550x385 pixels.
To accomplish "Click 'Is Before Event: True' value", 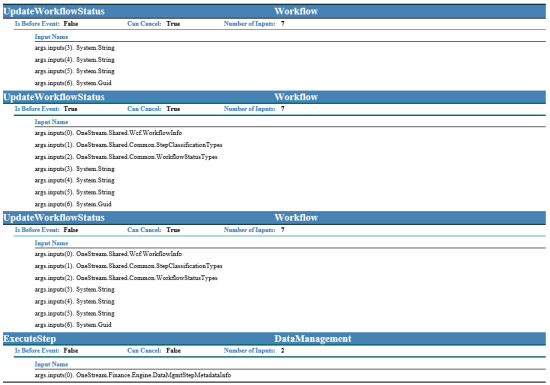I will pos(70,109).
